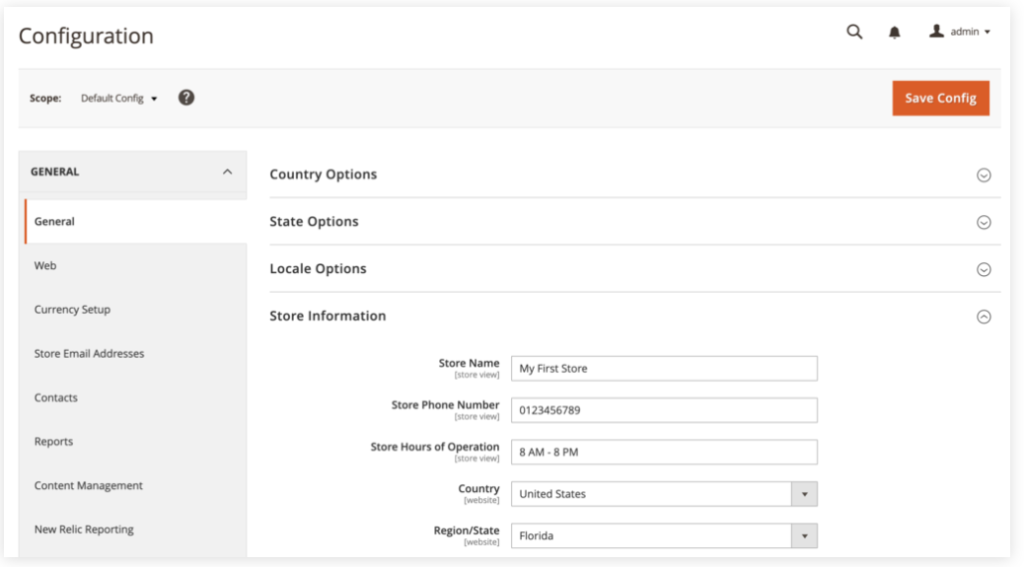Switch to the Contacts tab
This screenshot has height=567, width=1024.
click(56, 397)
